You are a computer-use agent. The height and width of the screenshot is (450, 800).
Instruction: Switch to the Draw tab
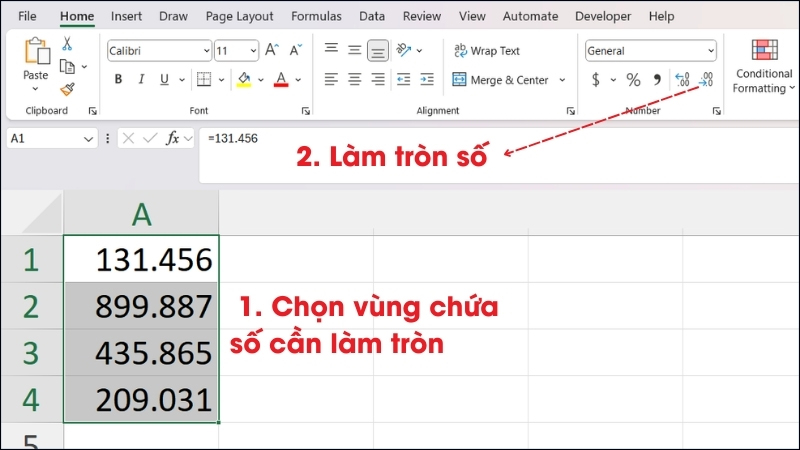pyautogui.click(x=173, y=16)
